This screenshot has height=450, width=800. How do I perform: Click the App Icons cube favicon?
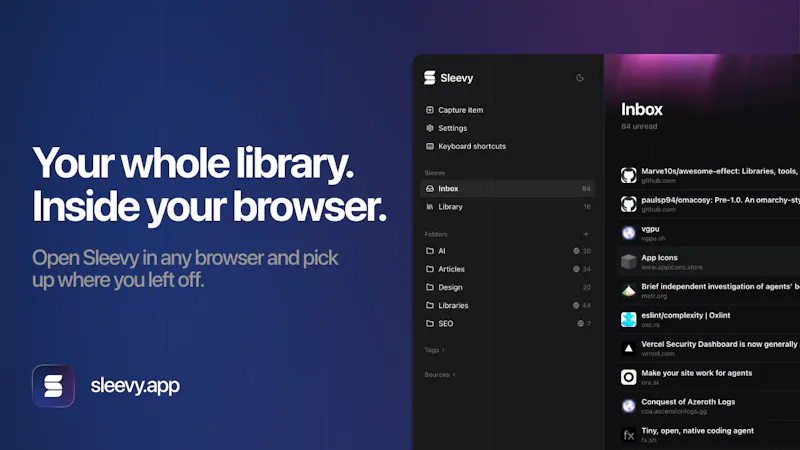point(629,262)
